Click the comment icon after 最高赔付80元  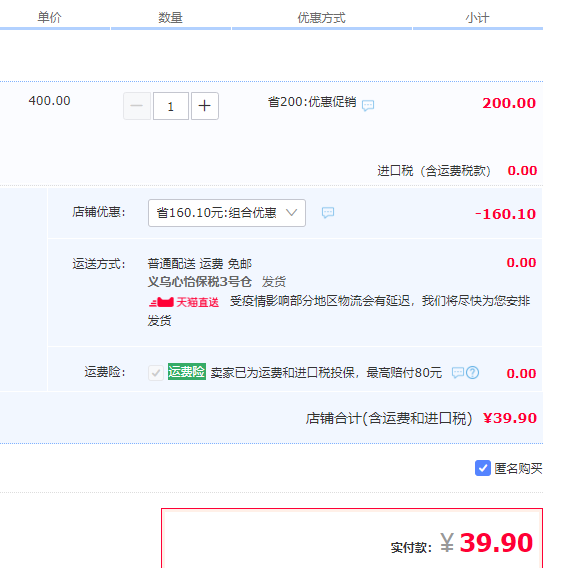pos(458,372)
